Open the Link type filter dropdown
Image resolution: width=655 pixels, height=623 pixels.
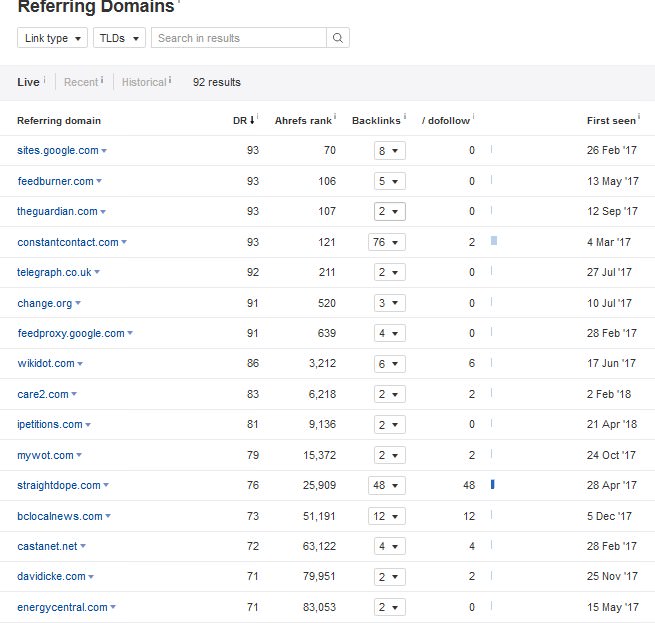tap(52, 38)
